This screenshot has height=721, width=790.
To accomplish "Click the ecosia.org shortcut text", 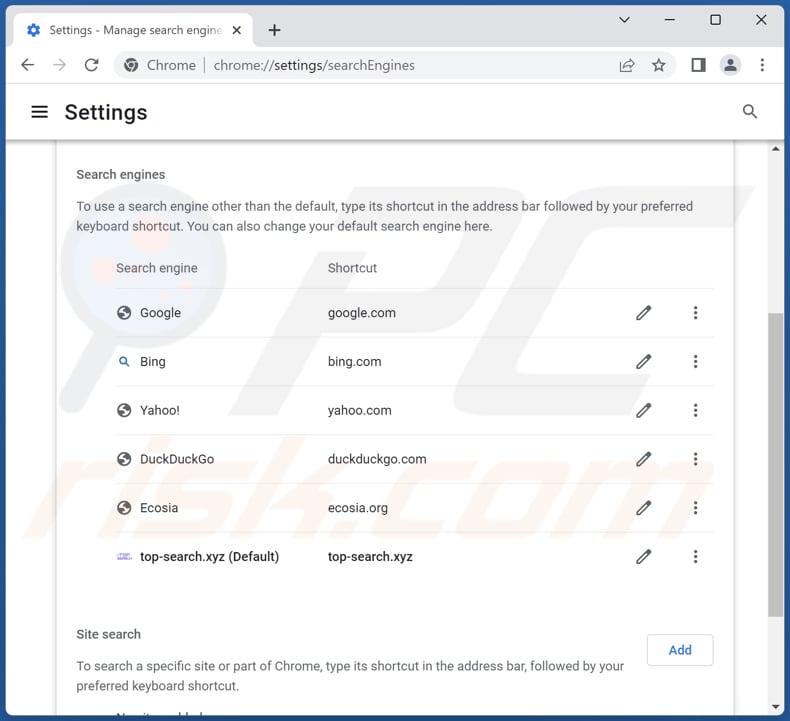I will 358,508.
